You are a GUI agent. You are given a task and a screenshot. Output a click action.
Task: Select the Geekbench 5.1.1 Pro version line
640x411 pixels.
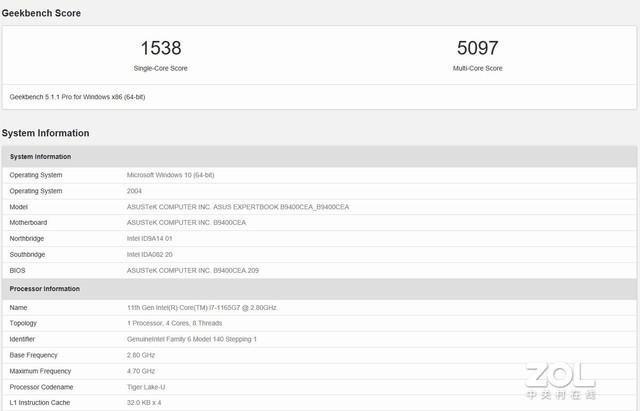point(77,97)
